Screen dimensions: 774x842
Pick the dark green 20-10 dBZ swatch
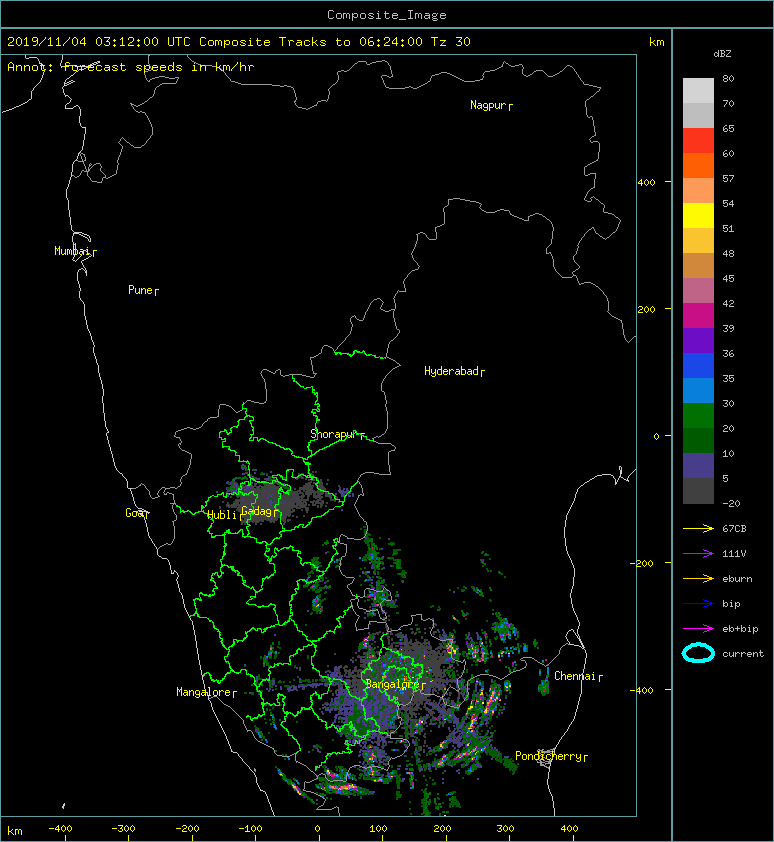(698, 441)
